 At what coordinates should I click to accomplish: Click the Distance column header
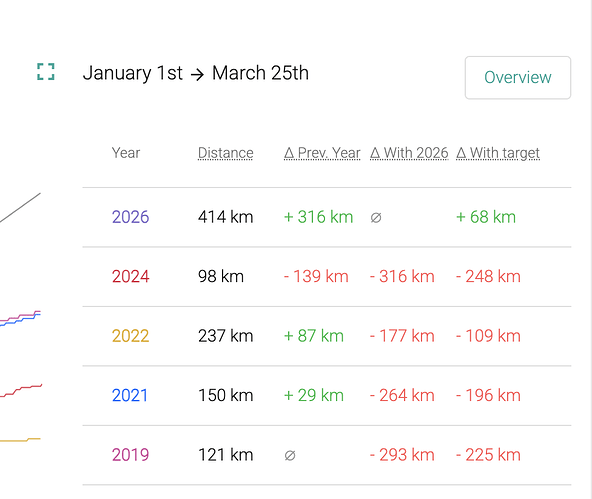(225, 153)
